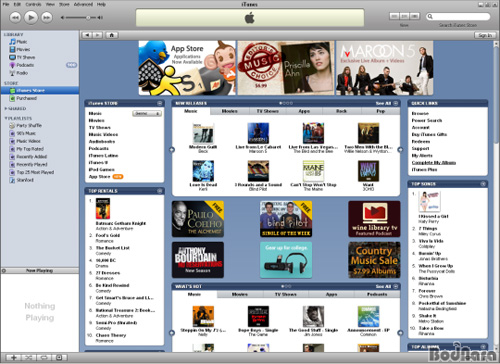Screen dimensions: 500x364
Task: Click the Sign In button
Action: click(x=485, y=35)
